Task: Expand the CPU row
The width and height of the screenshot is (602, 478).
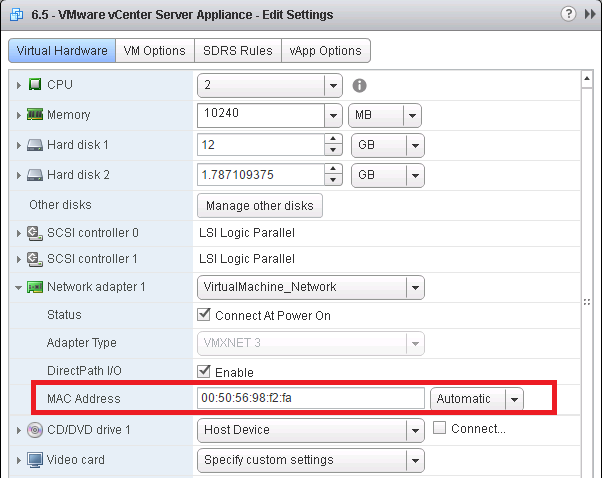Action: [18, 85]
